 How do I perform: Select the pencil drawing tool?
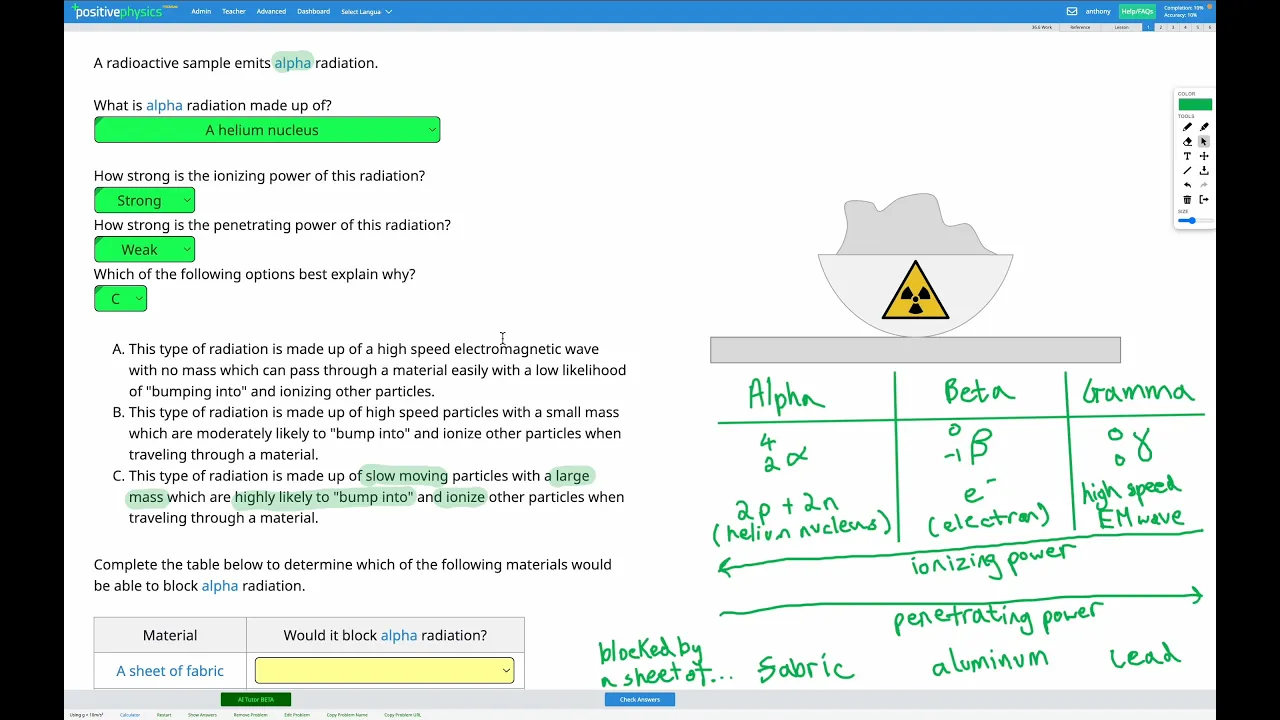click(x=1187, y=127)
